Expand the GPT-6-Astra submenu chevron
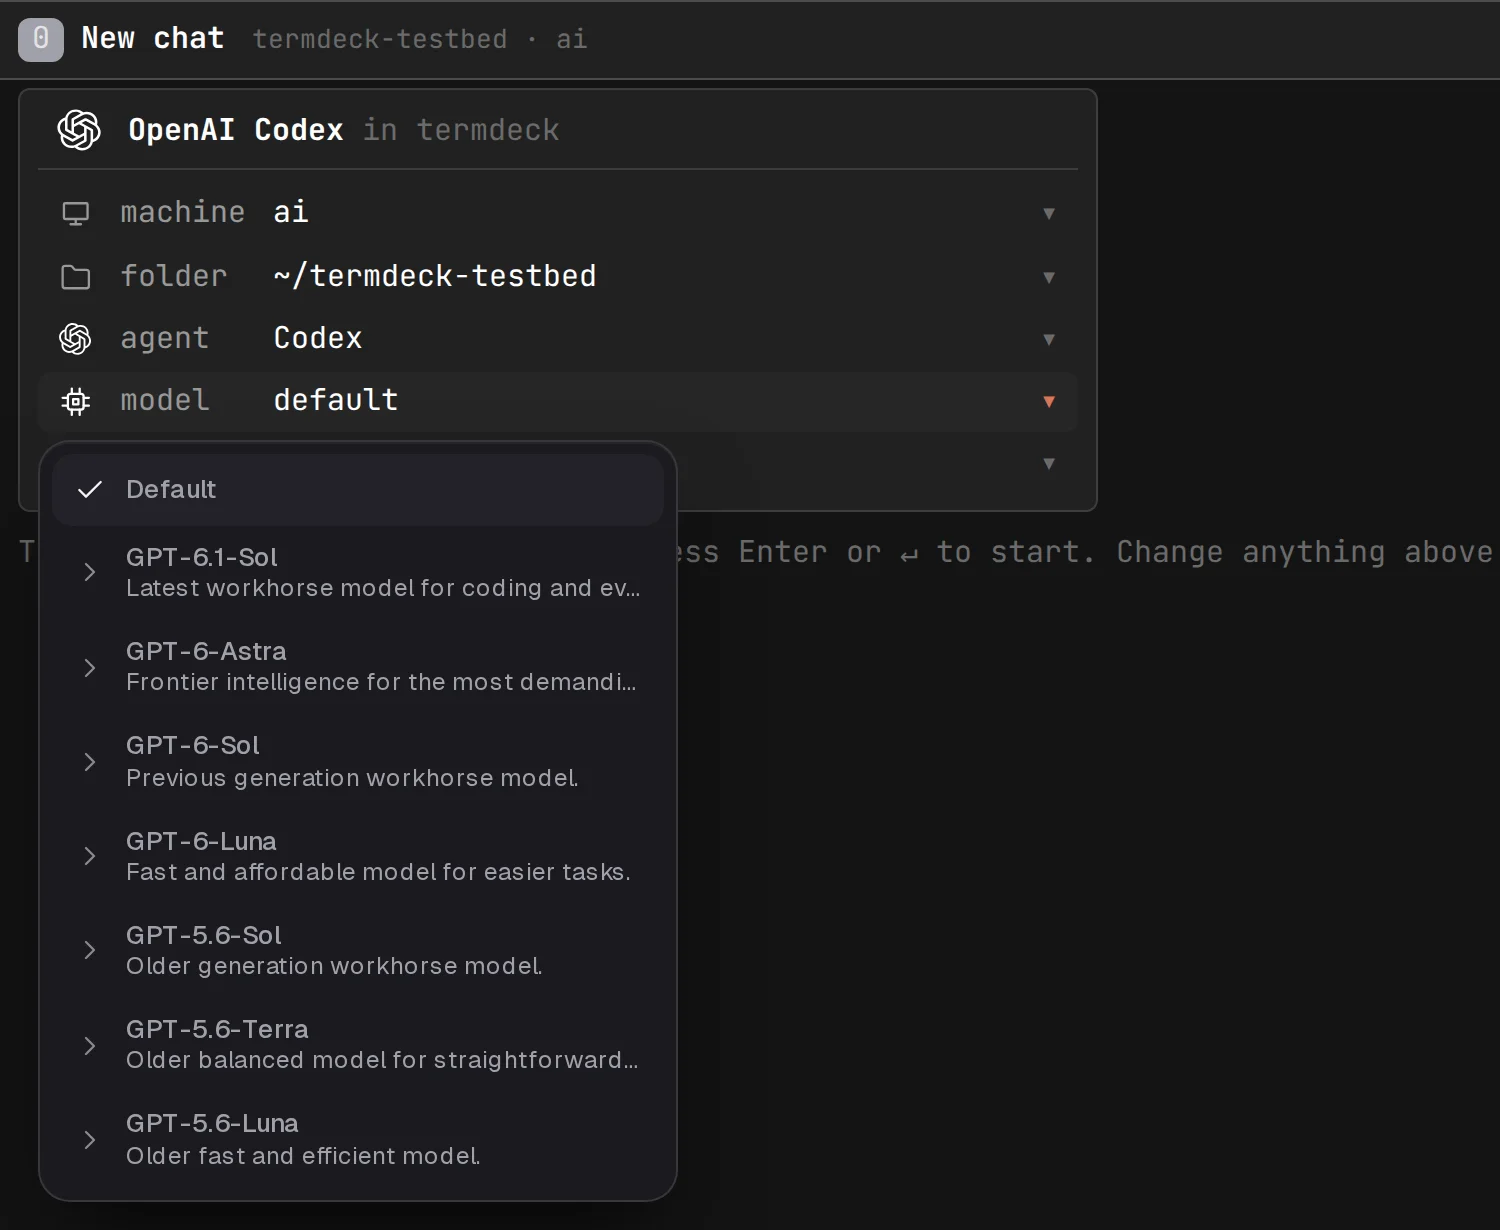Viewport: 1500px width, 1230px height. (x=90, y=667)
